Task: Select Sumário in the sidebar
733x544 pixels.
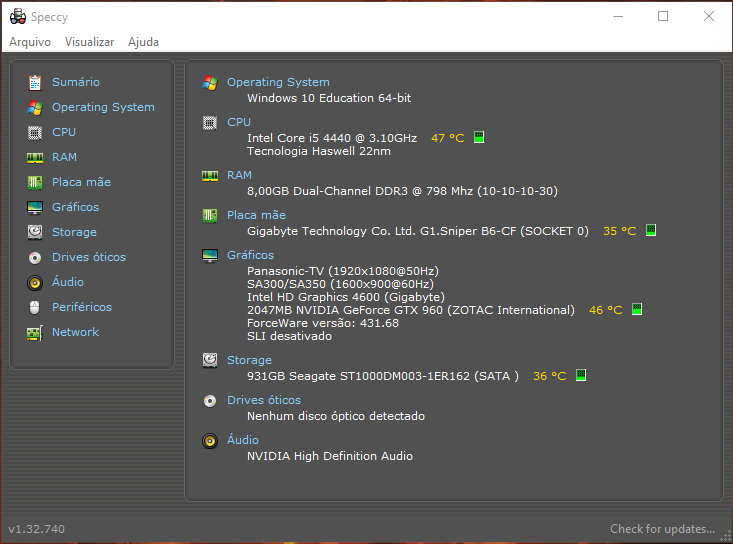Action: (76, 82)
